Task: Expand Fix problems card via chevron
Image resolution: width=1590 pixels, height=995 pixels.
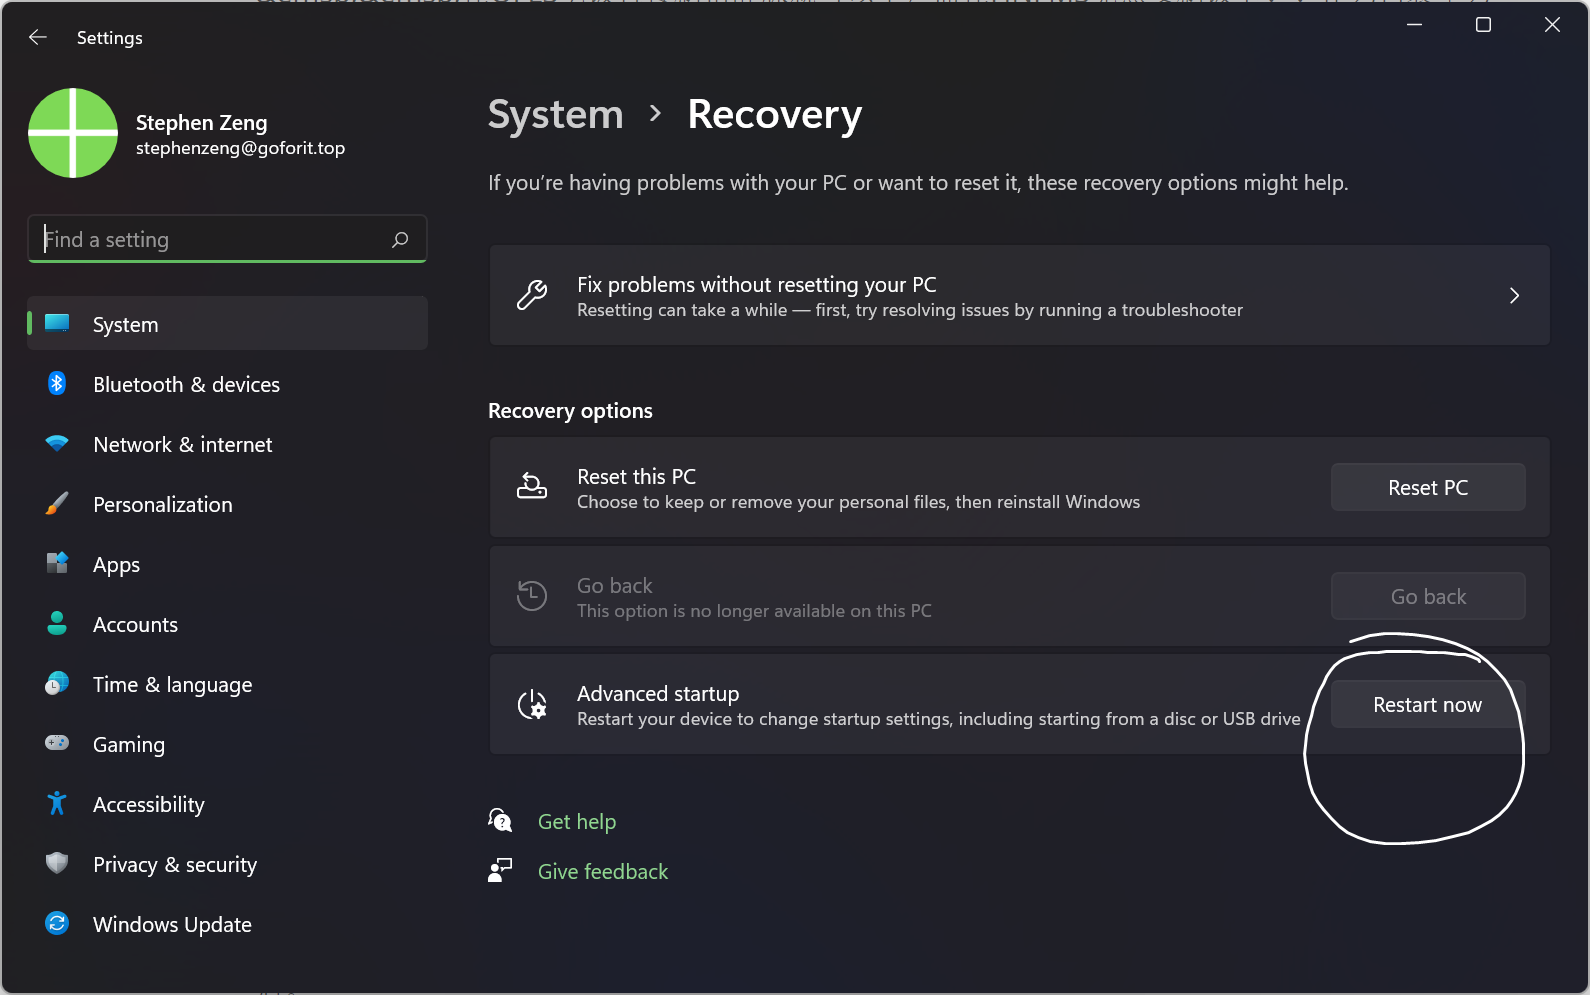Action: tap(1514, 296)
